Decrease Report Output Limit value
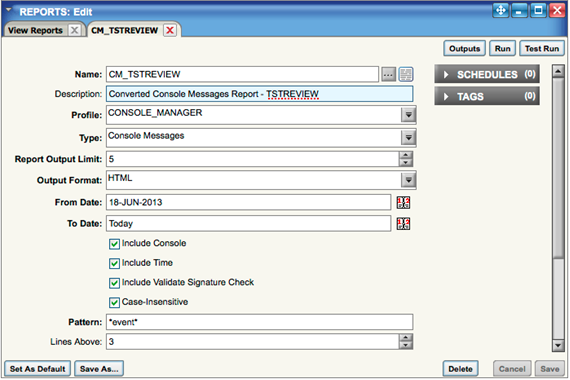Image resolution: width=570 pixels, height=380 pixels. (x=406, y=163)
